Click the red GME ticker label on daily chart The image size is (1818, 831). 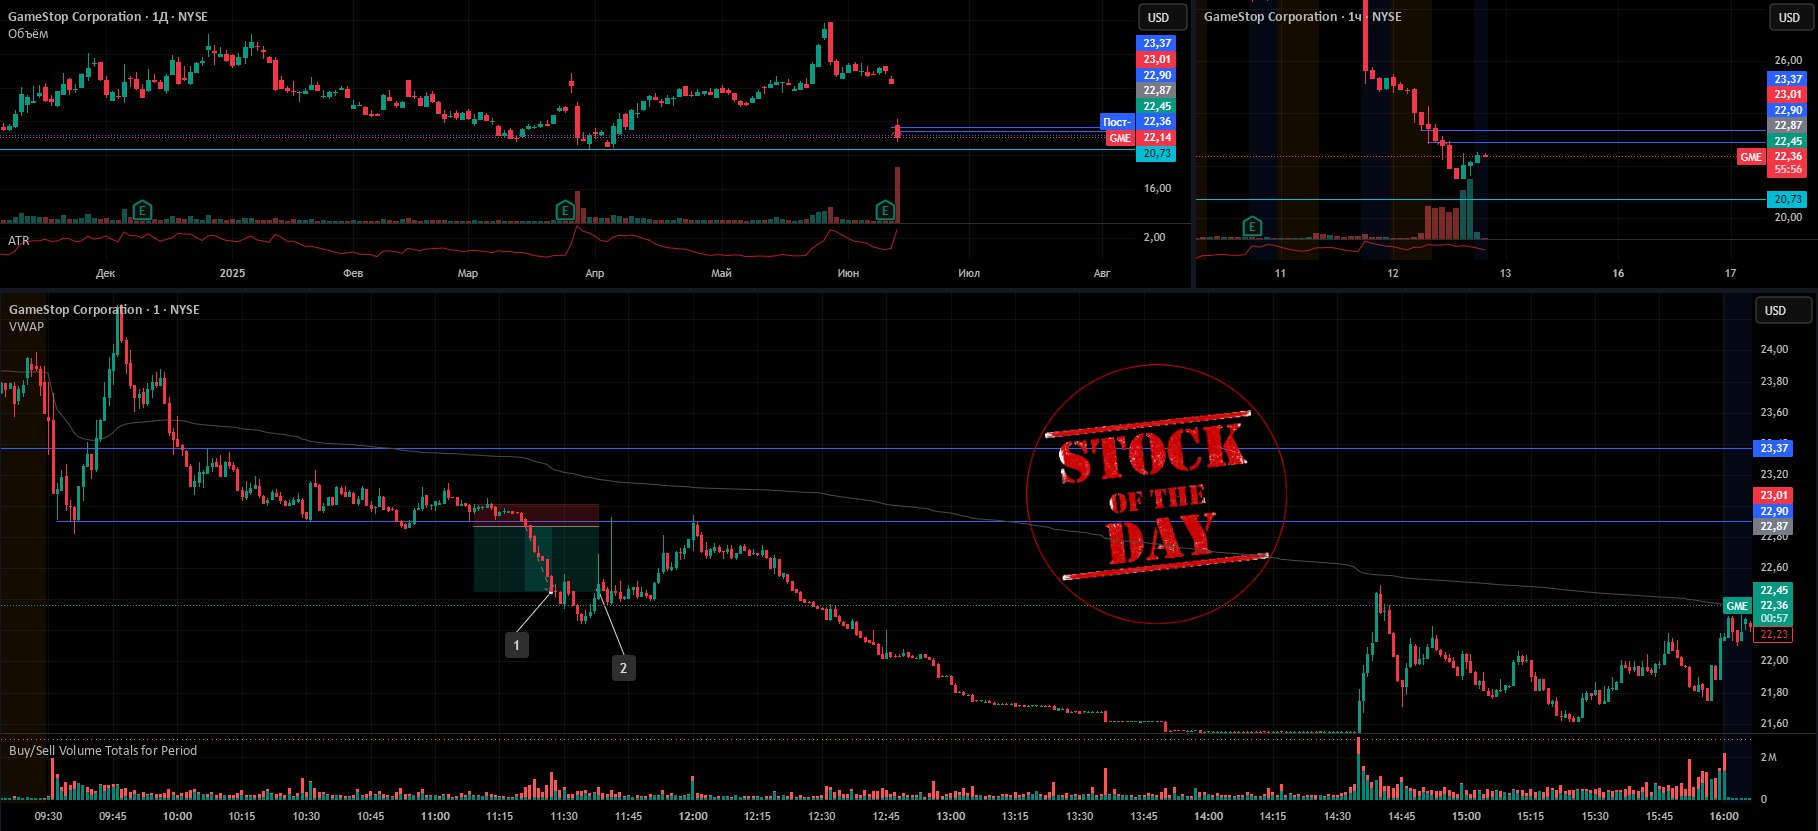point(1120,138)
